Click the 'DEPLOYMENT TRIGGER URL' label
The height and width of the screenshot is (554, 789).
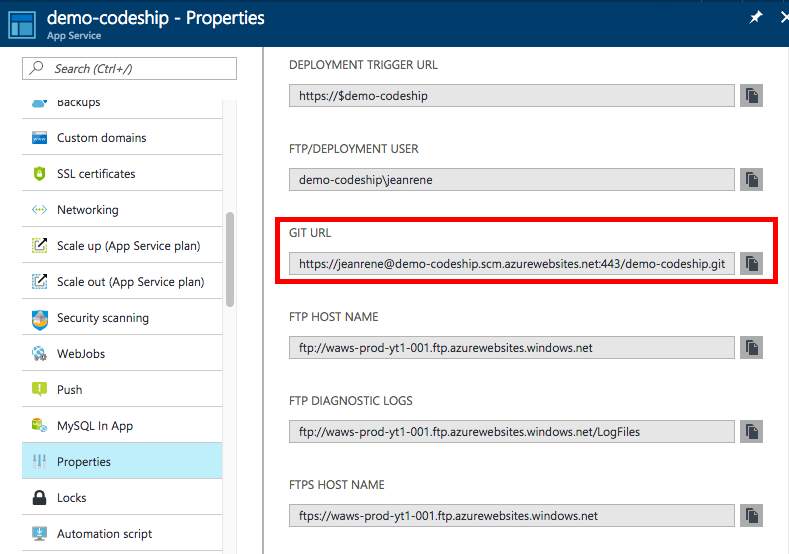click(x=363, y=65)
